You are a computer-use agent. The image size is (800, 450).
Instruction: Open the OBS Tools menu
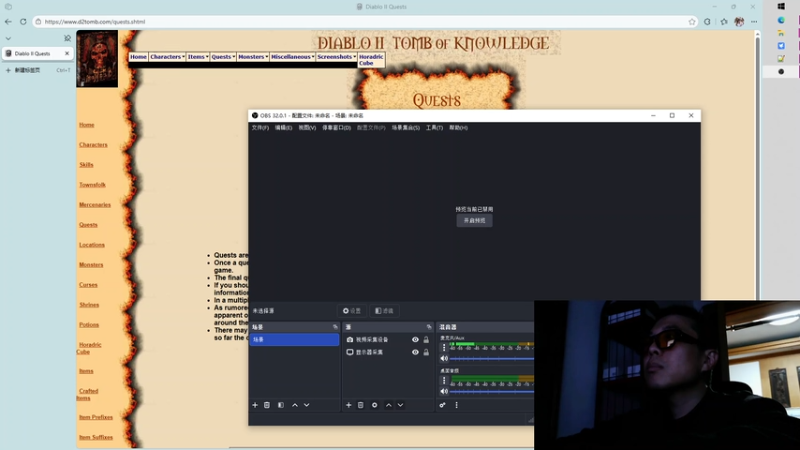pos(434,128)
